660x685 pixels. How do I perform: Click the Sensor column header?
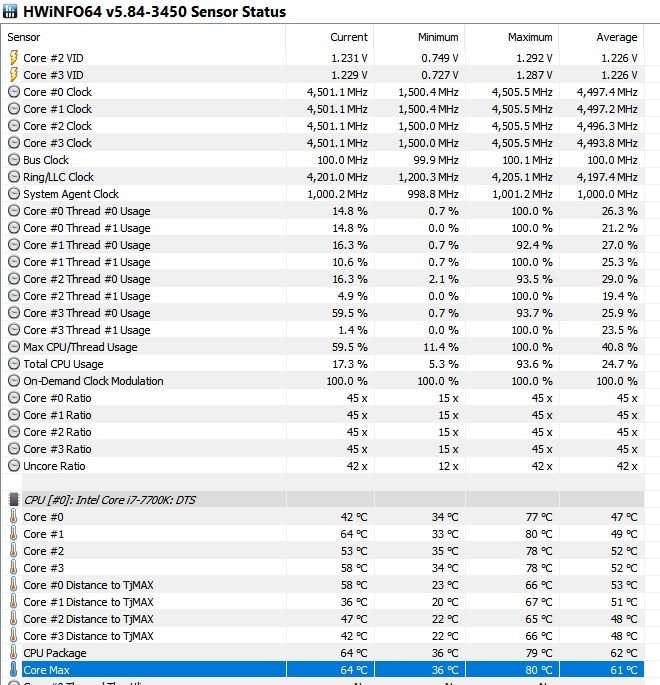(x=24, y=37)
